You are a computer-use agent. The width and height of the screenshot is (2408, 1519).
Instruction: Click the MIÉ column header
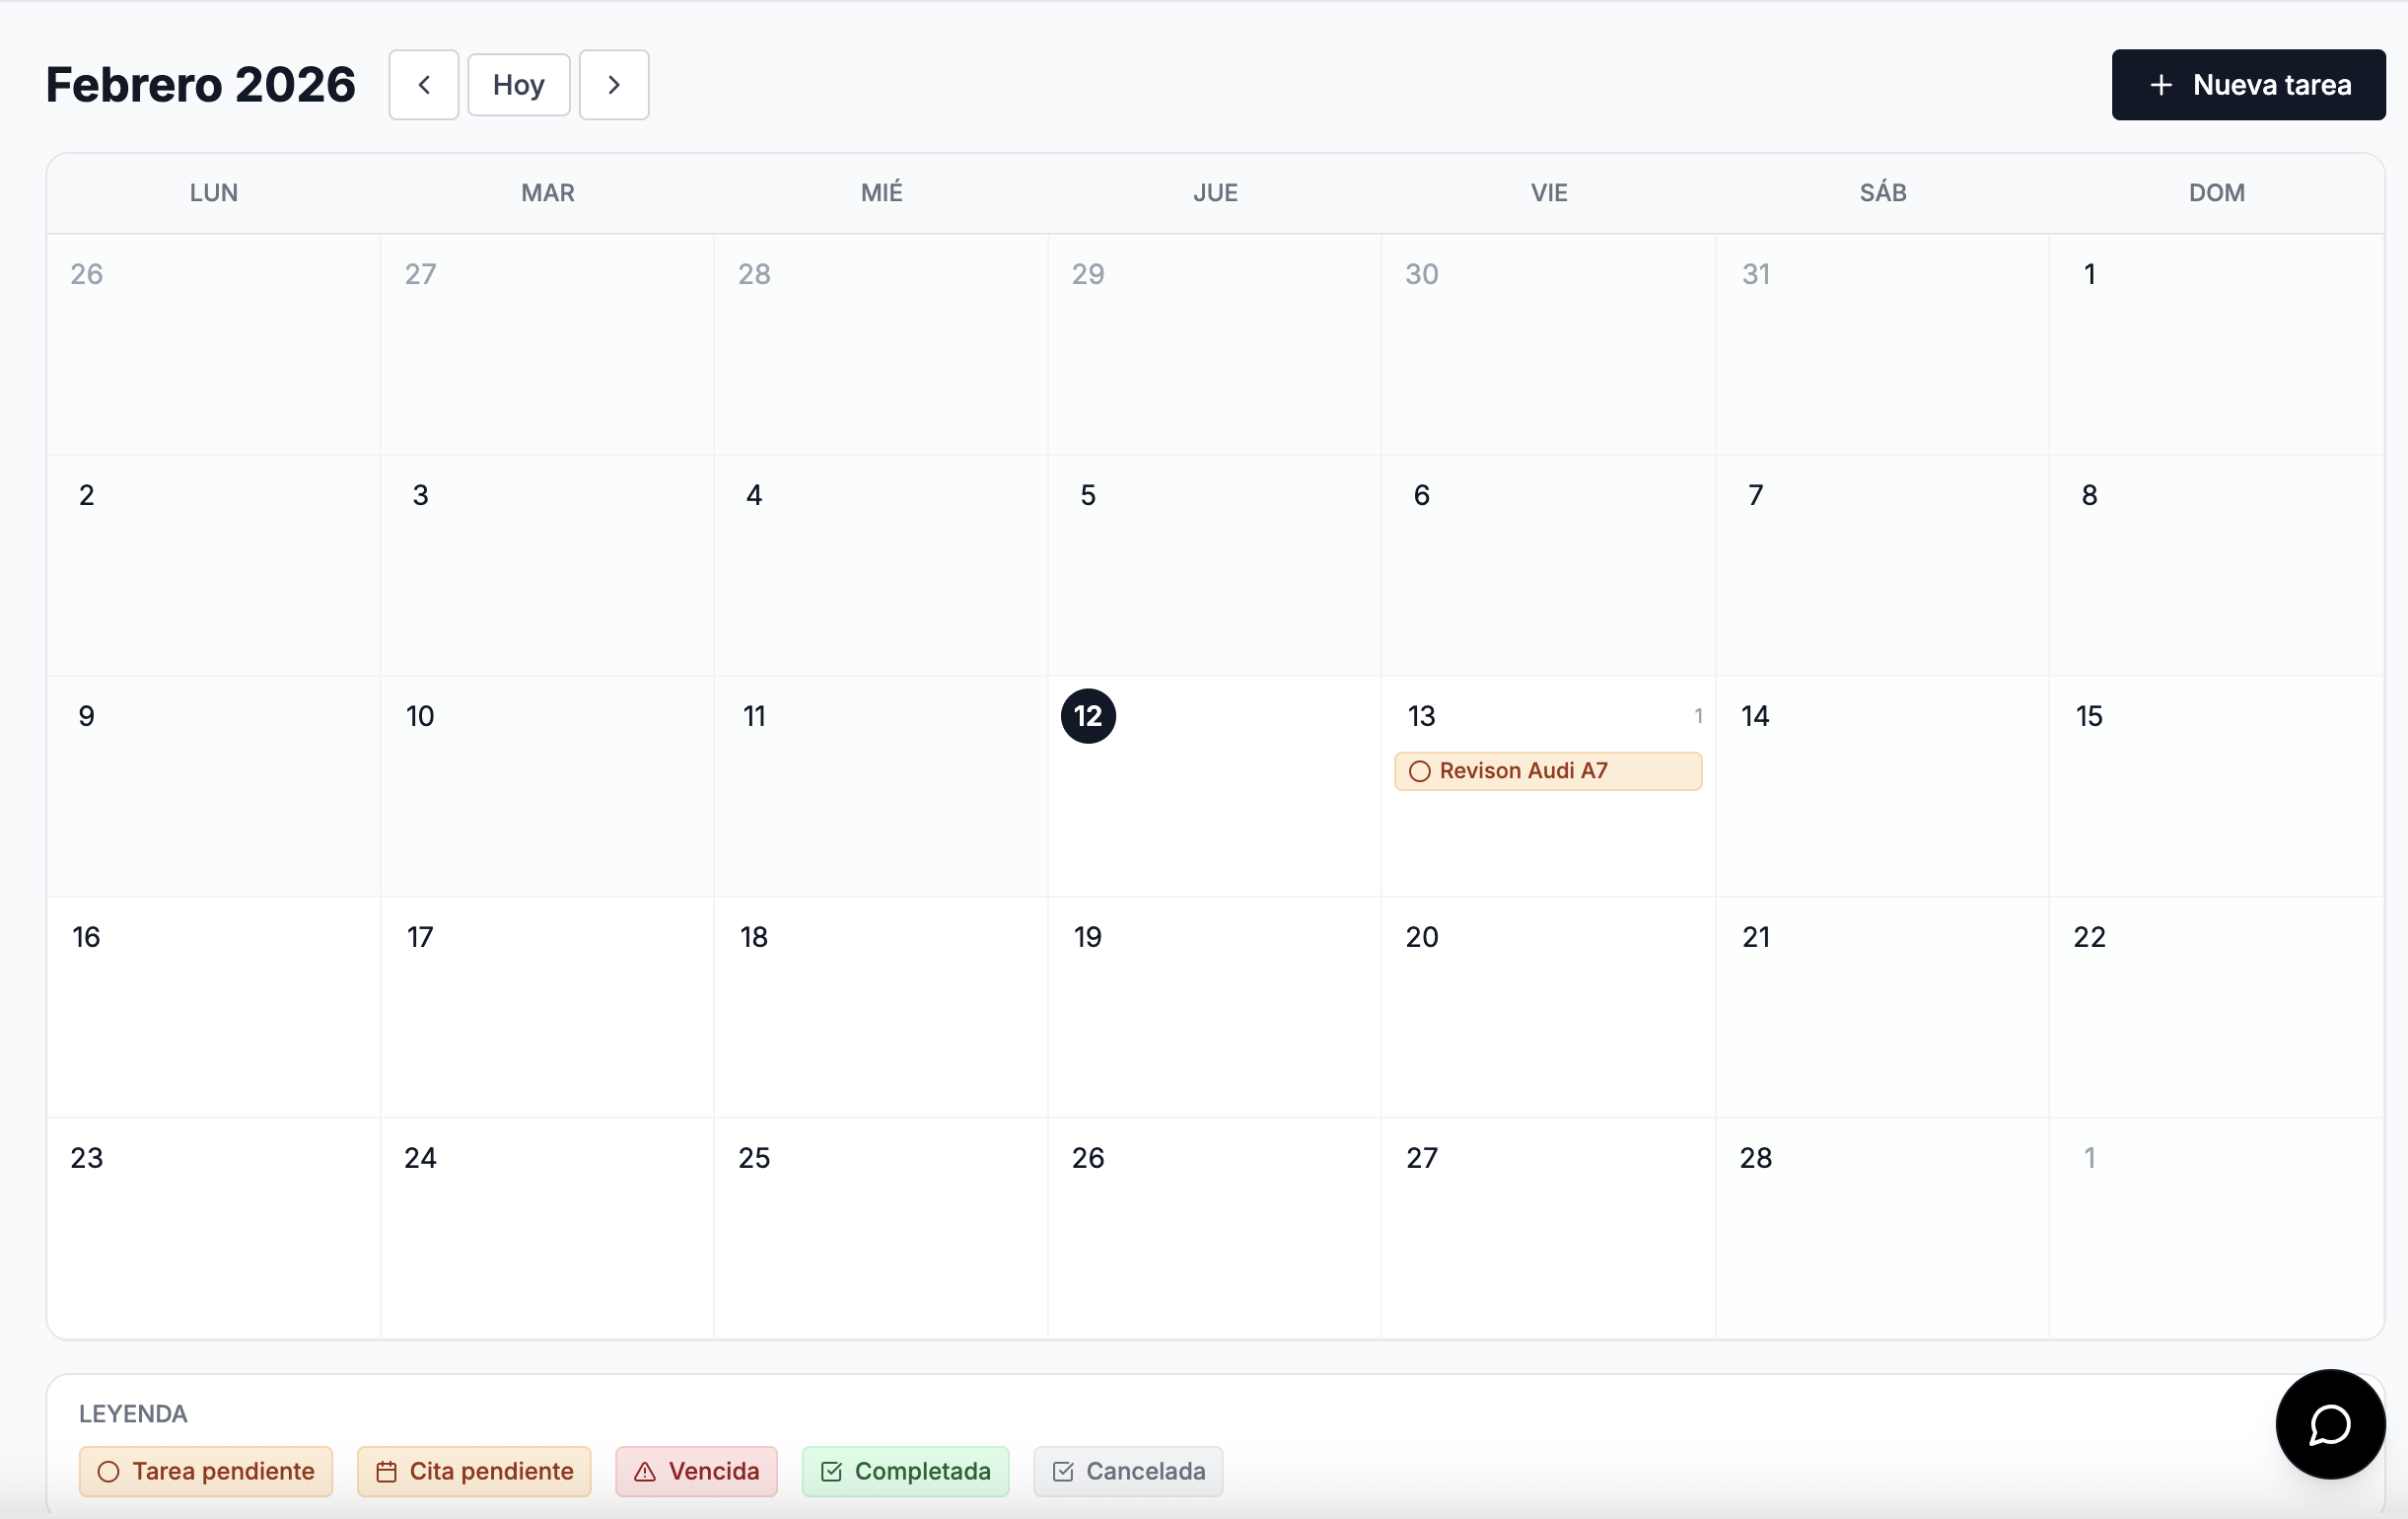coord(882,193)
